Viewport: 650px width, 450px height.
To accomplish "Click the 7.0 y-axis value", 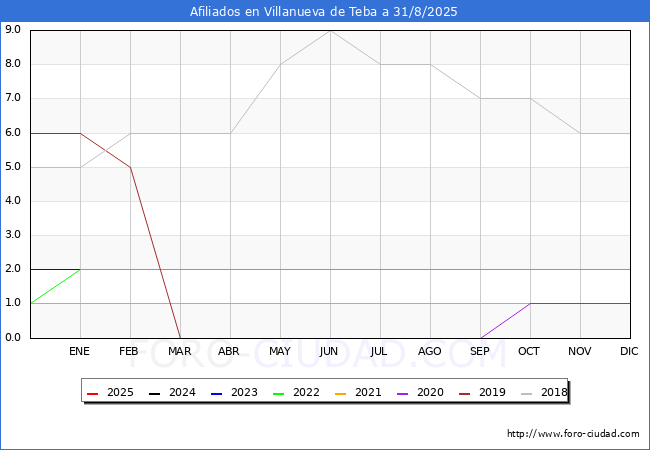I will click(13, 98).
